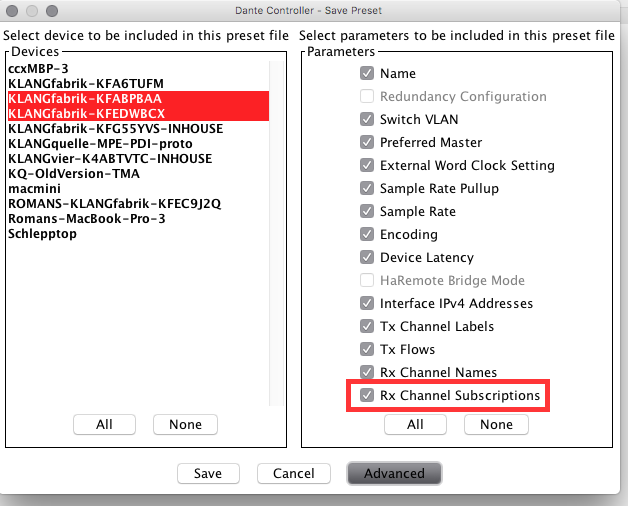Select device ROMANS-KLANGfabrik-KFEC9J2Q
Viewport: 628px width, 506px height.
138,204
